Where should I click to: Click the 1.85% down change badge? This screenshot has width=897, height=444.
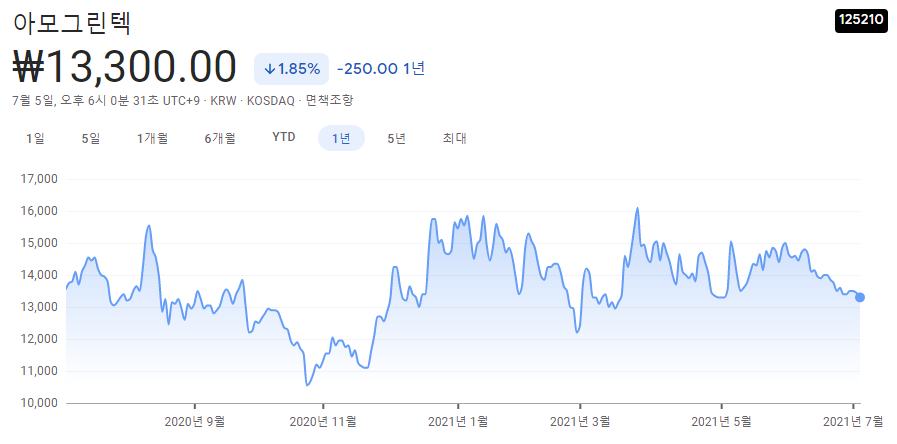pyautogui.click(x=291, y=69)
